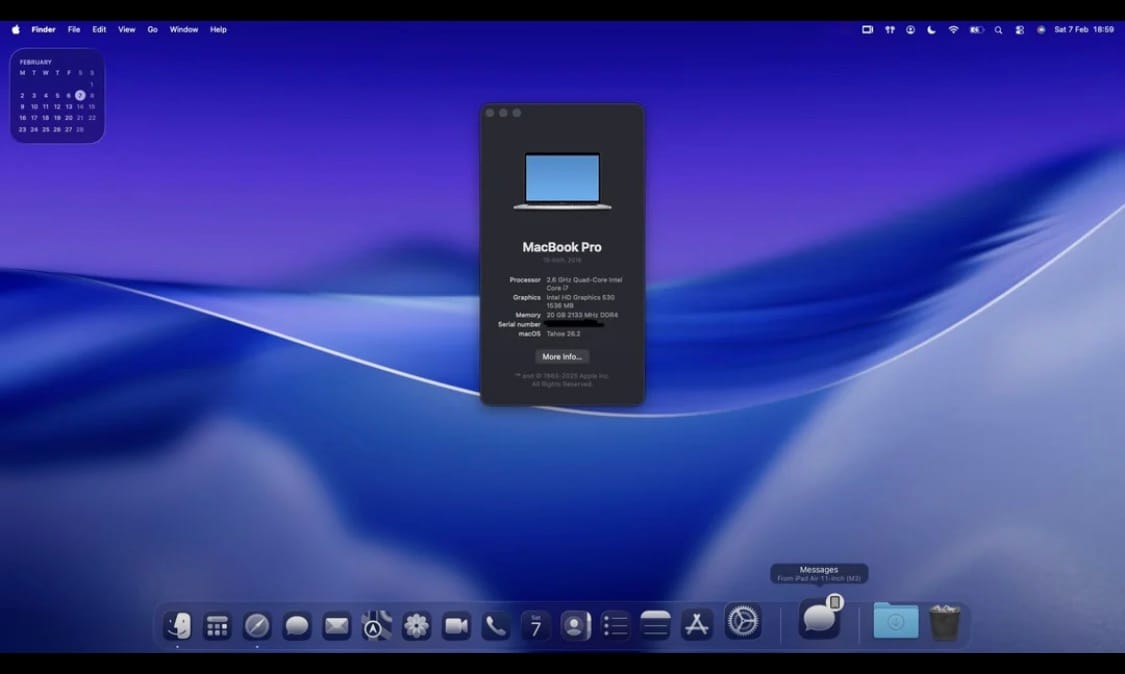Launch Maps from the Dock

pyautogui.click(x=376, y=626)
